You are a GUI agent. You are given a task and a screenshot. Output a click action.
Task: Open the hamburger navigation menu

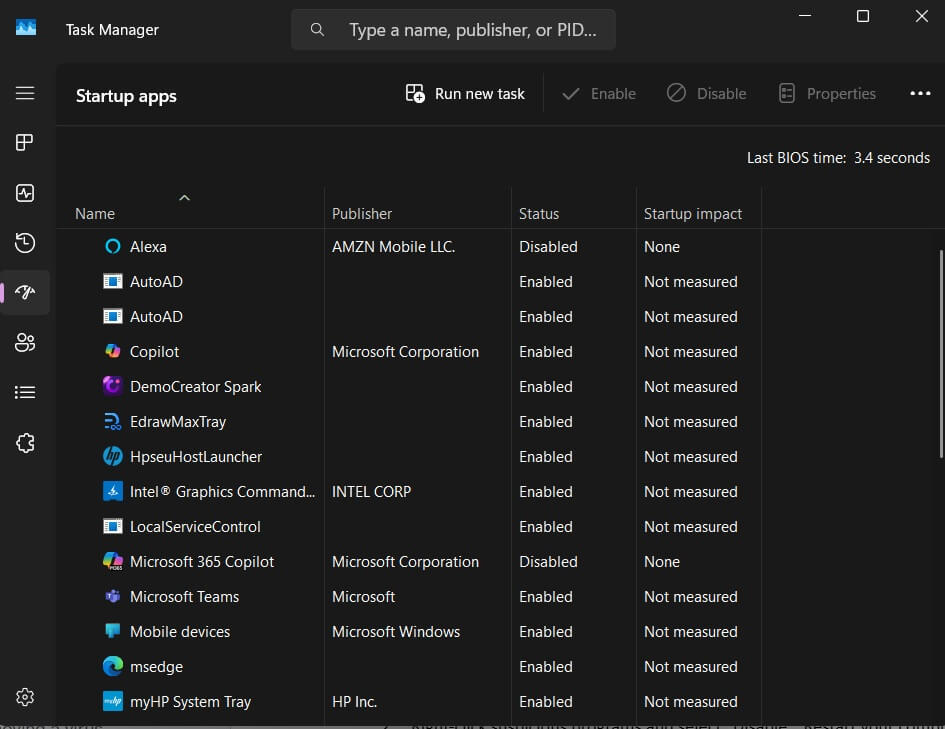coord(25,93)
